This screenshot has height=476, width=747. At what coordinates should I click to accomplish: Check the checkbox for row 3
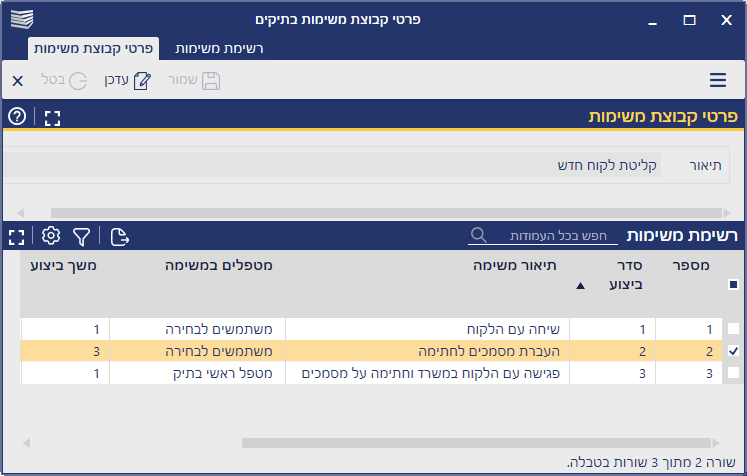click(734, 373)
